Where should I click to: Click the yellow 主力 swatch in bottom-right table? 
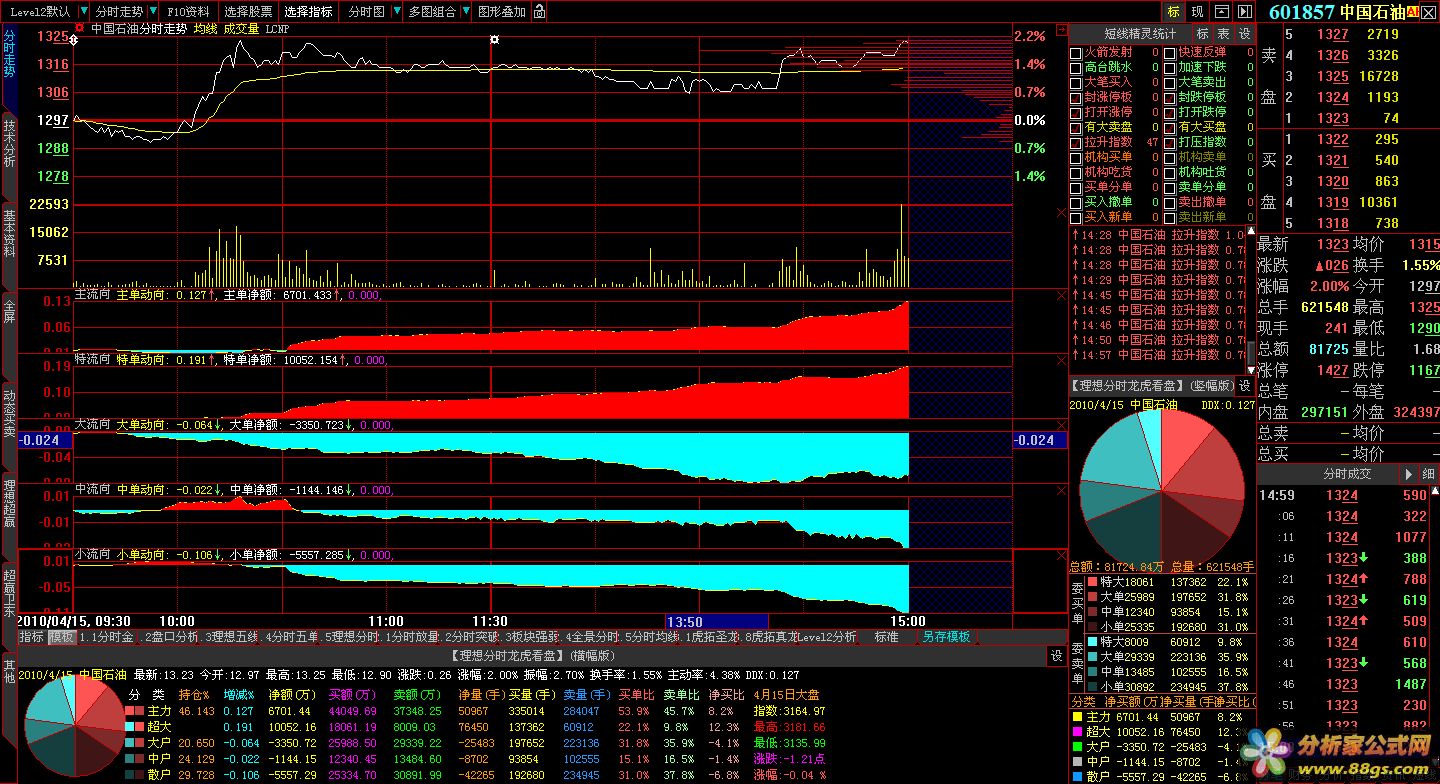coord(1077,717)
